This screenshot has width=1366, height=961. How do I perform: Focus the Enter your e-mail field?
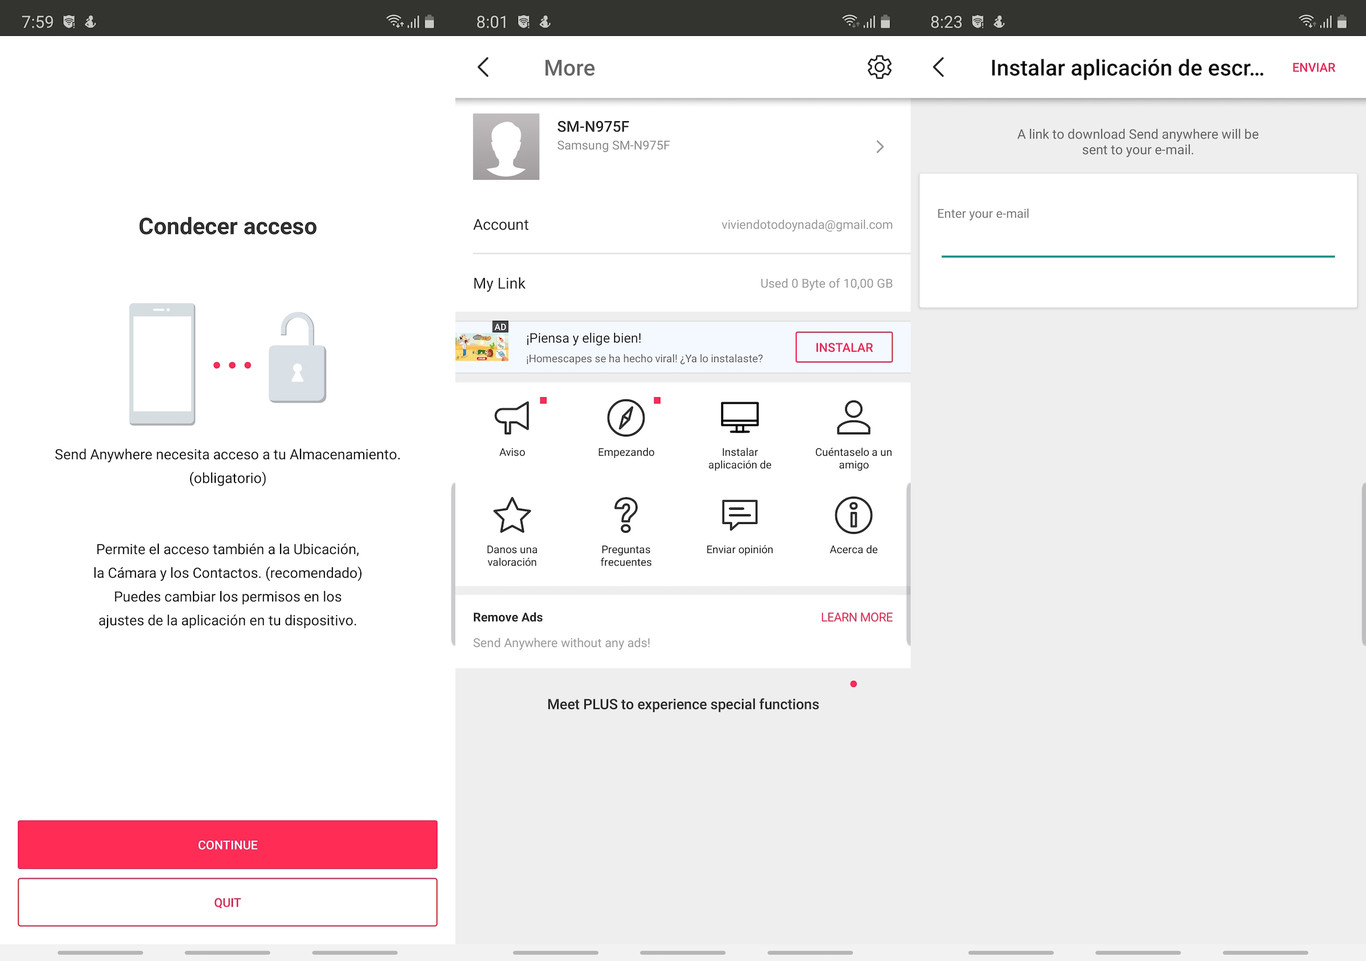coord(1137,240)
